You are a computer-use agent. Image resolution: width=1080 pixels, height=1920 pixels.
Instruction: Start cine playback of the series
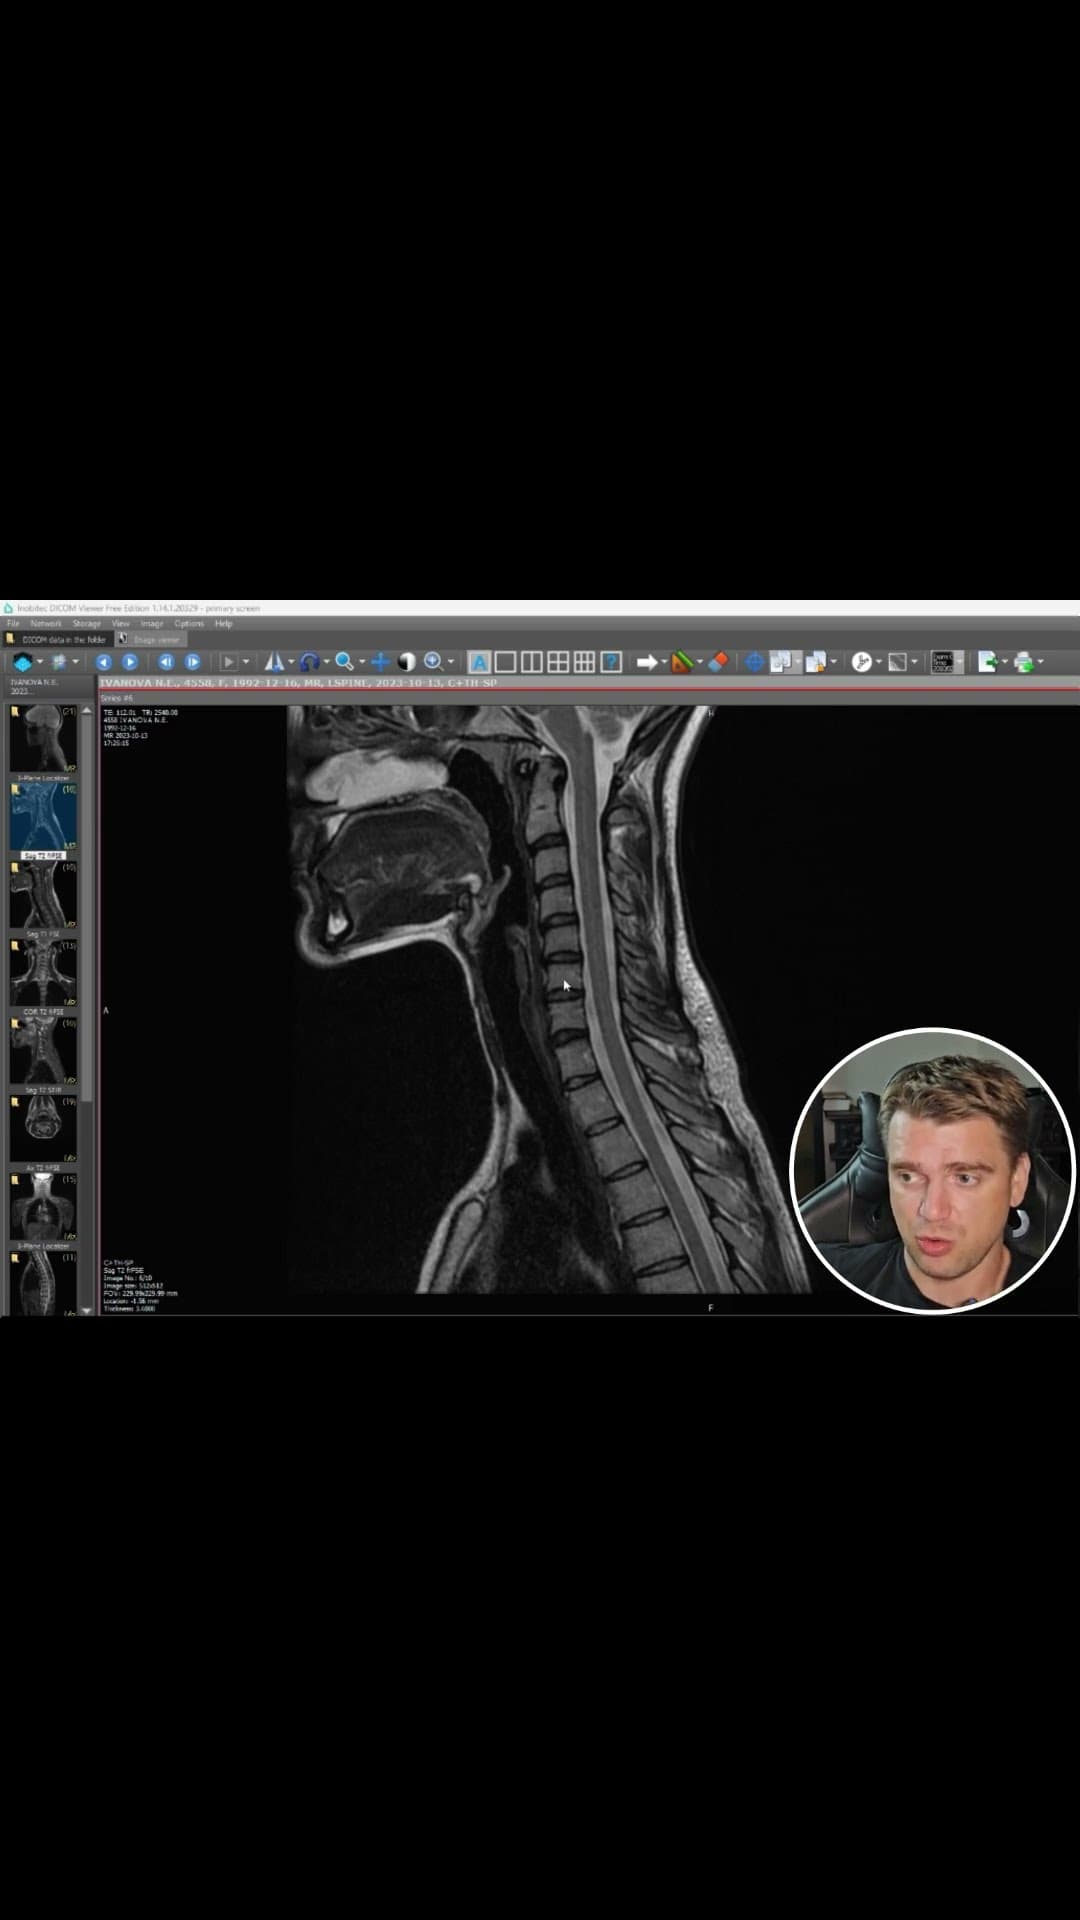[x=229, y=662]
